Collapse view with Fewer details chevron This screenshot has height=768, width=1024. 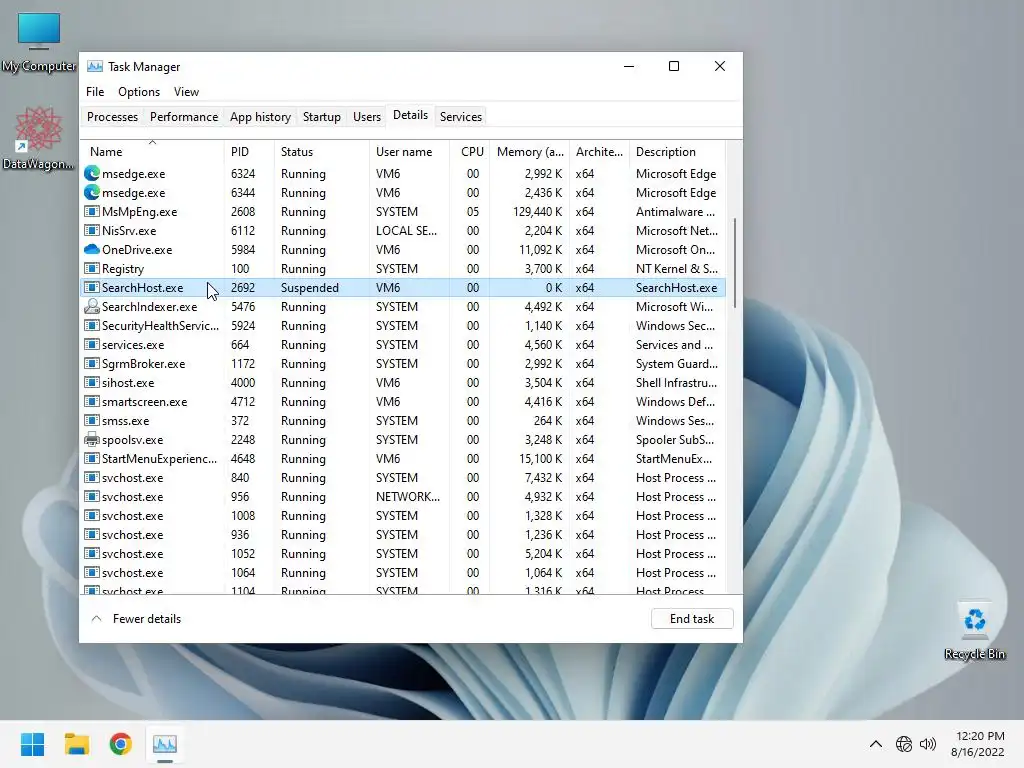(96, 618)
